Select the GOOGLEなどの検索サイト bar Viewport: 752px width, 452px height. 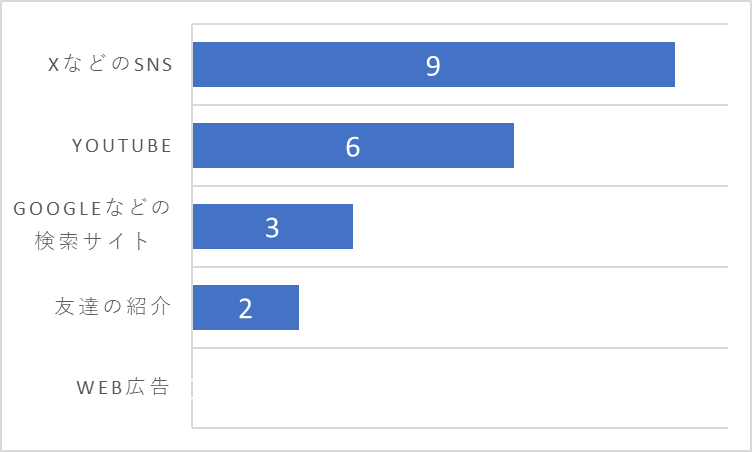click(272, 226)
